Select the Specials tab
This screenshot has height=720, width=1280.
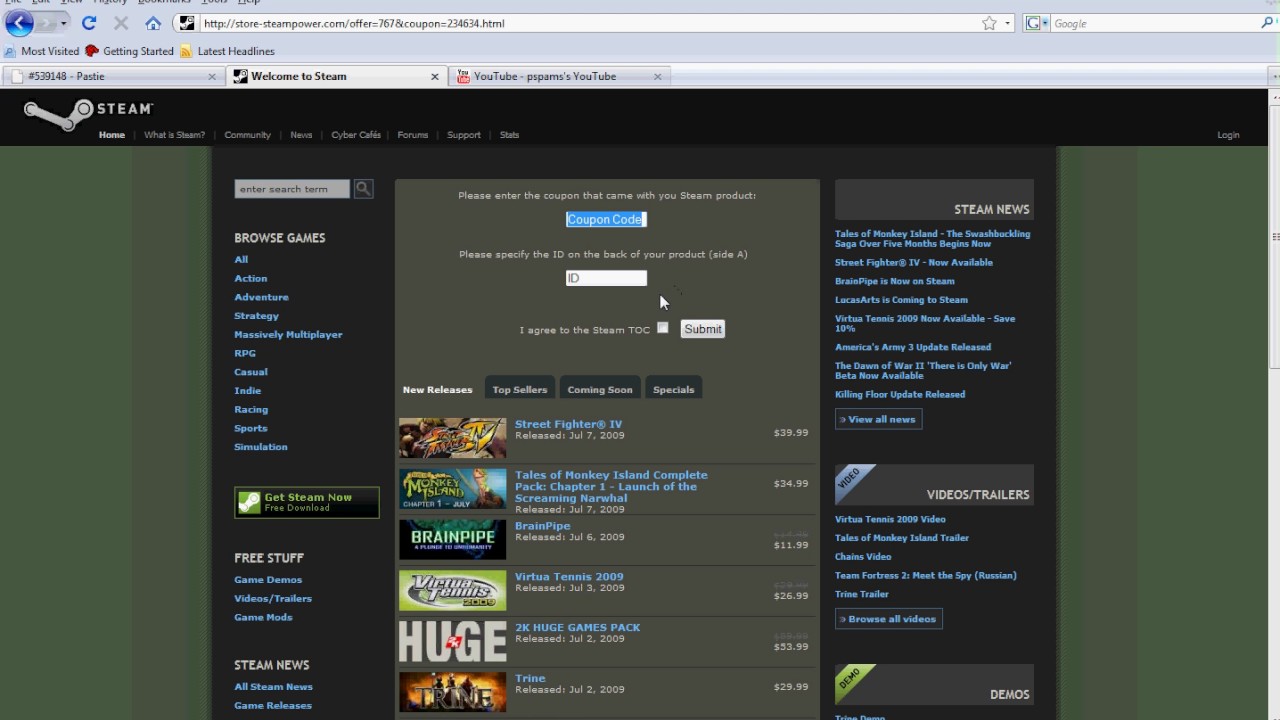point(673,389)
